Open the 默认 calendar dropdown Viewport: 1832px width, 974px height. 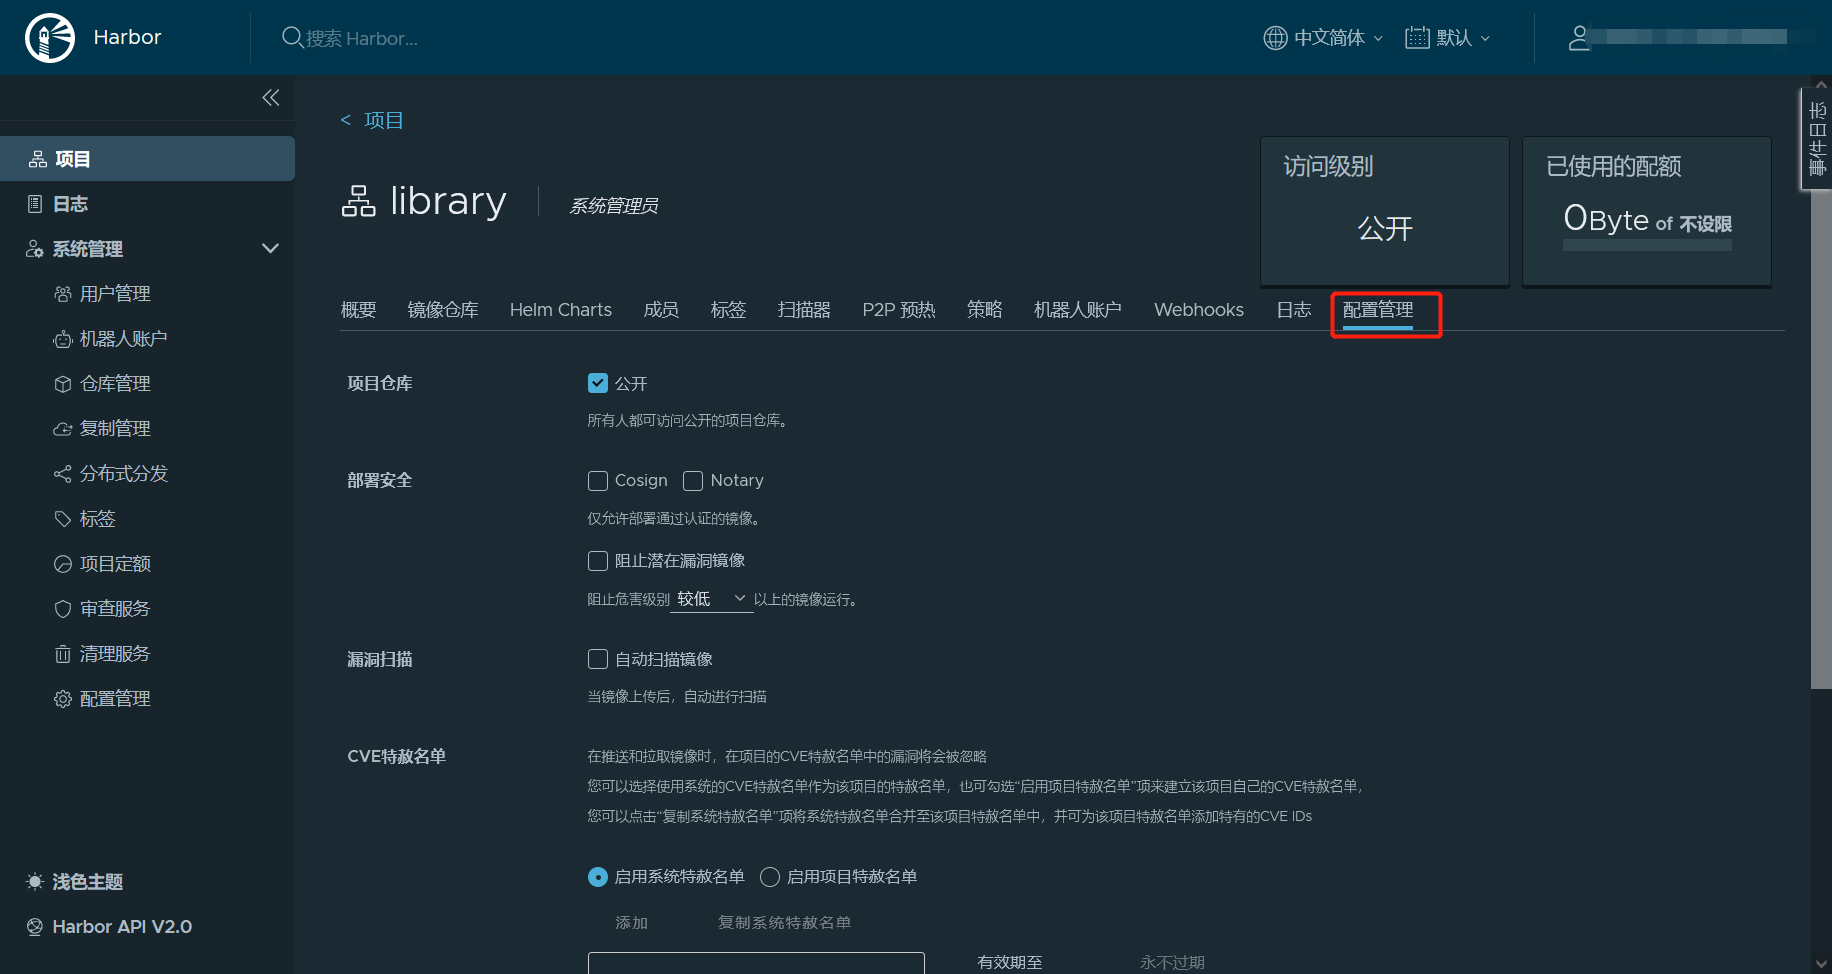tap(1448, 38)
